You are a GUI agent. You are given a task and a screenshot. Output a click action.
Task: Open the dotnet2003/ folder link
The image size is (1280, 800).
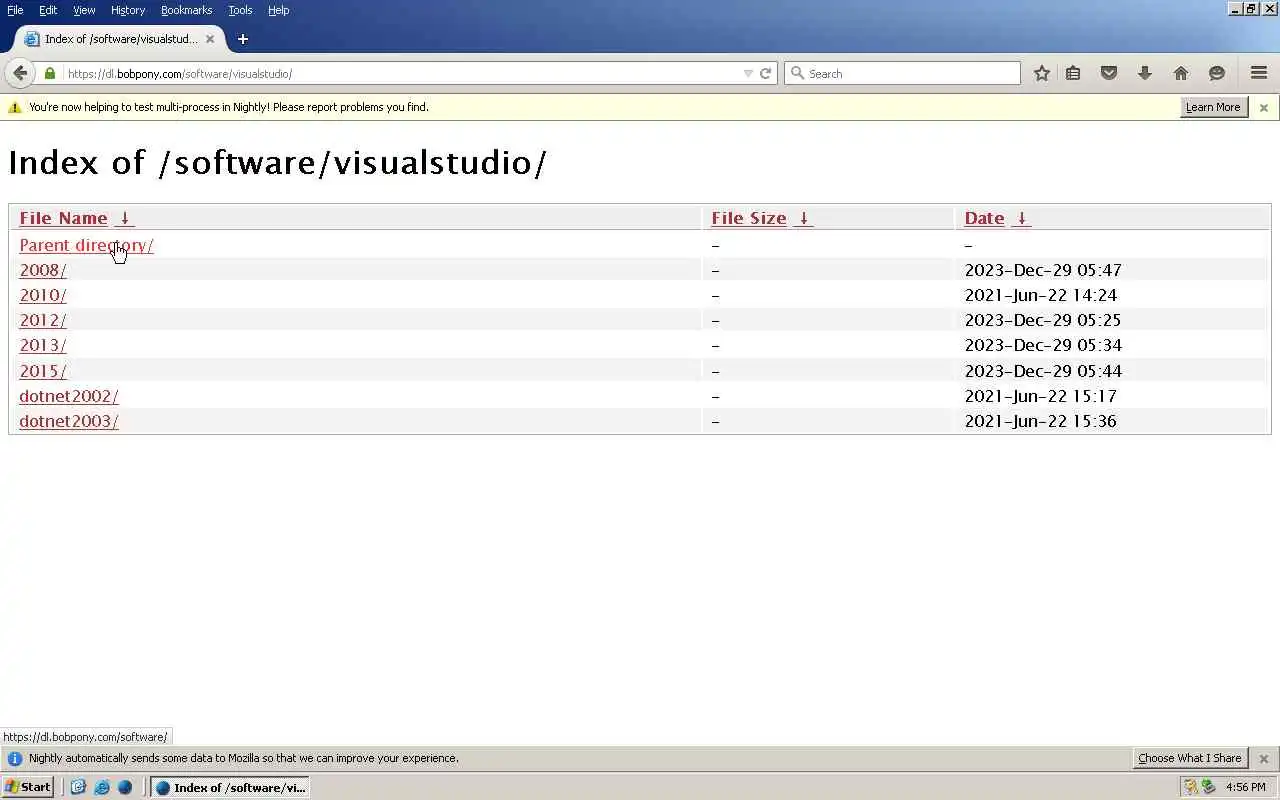tap(69, 421)
